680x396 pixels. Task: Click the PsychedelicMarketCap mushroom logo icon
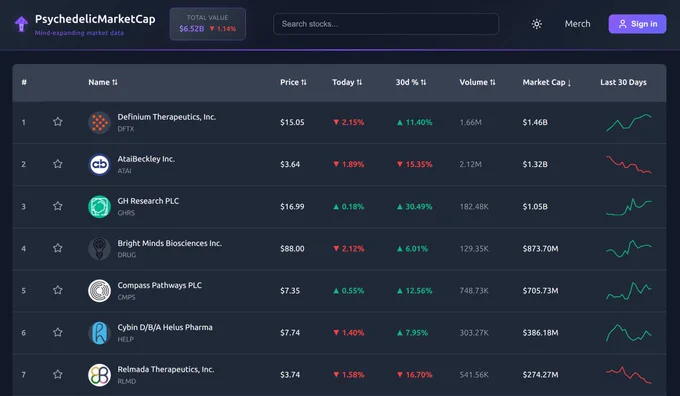pyautogui.click(x=21, y=24)
